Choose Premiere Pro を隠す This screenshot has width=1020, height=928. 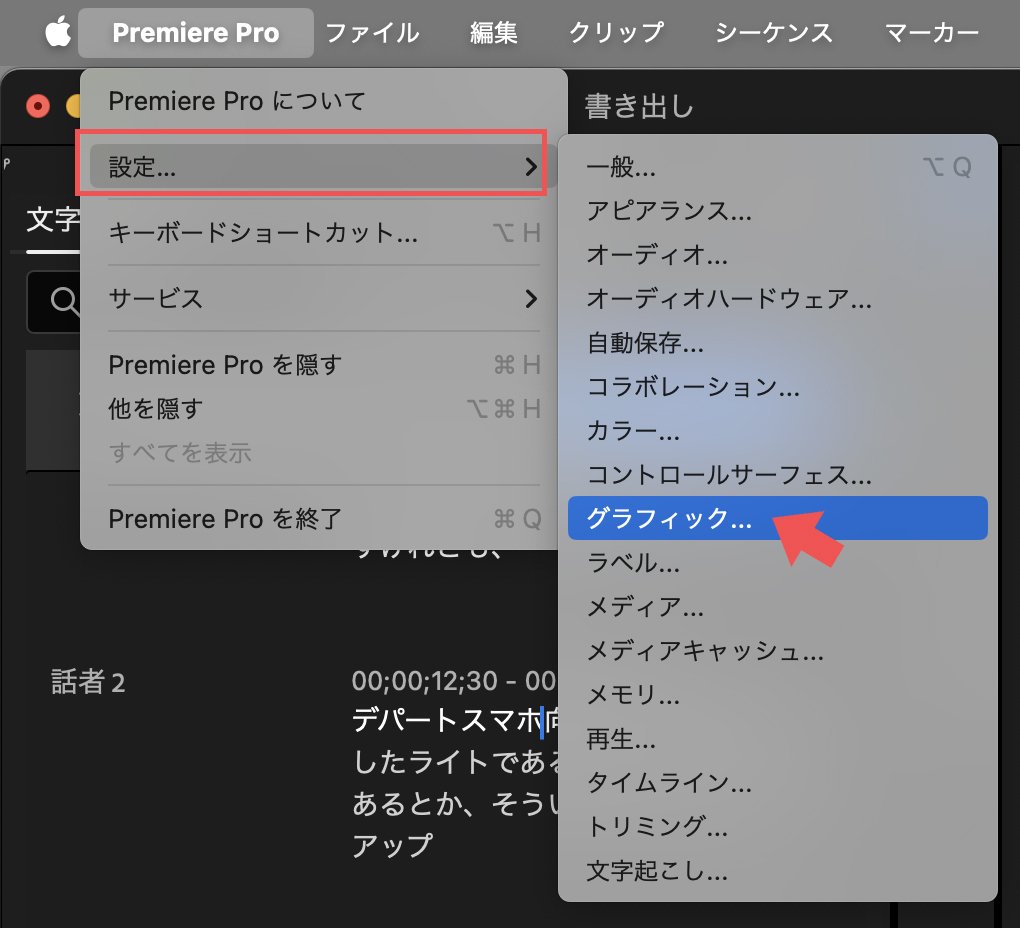[x=323, y=365]
